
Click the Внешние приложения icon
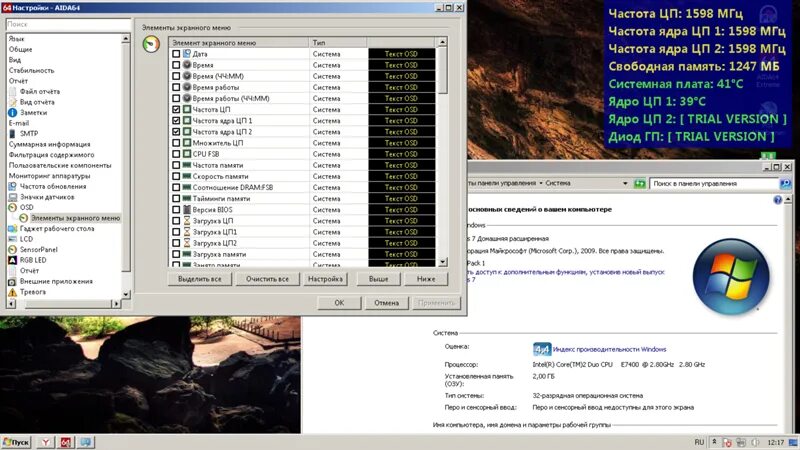pyautogui.click(x=13, y=282)
